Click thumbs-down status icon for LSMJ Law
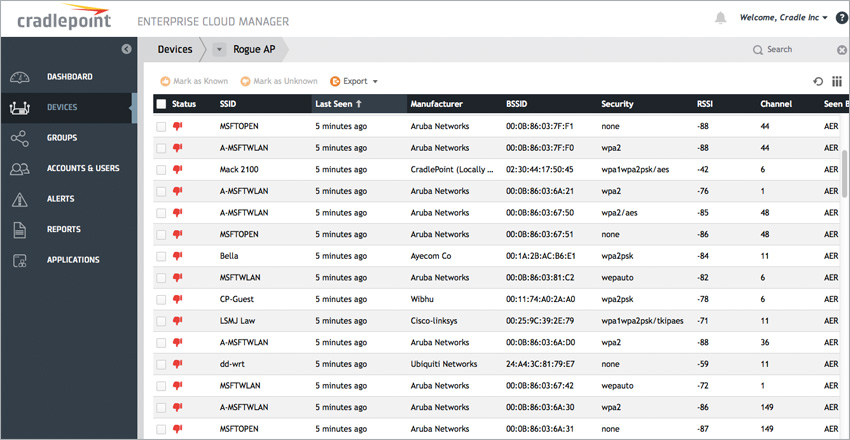The height and width of the screenshot is (440, 850). 177,321
